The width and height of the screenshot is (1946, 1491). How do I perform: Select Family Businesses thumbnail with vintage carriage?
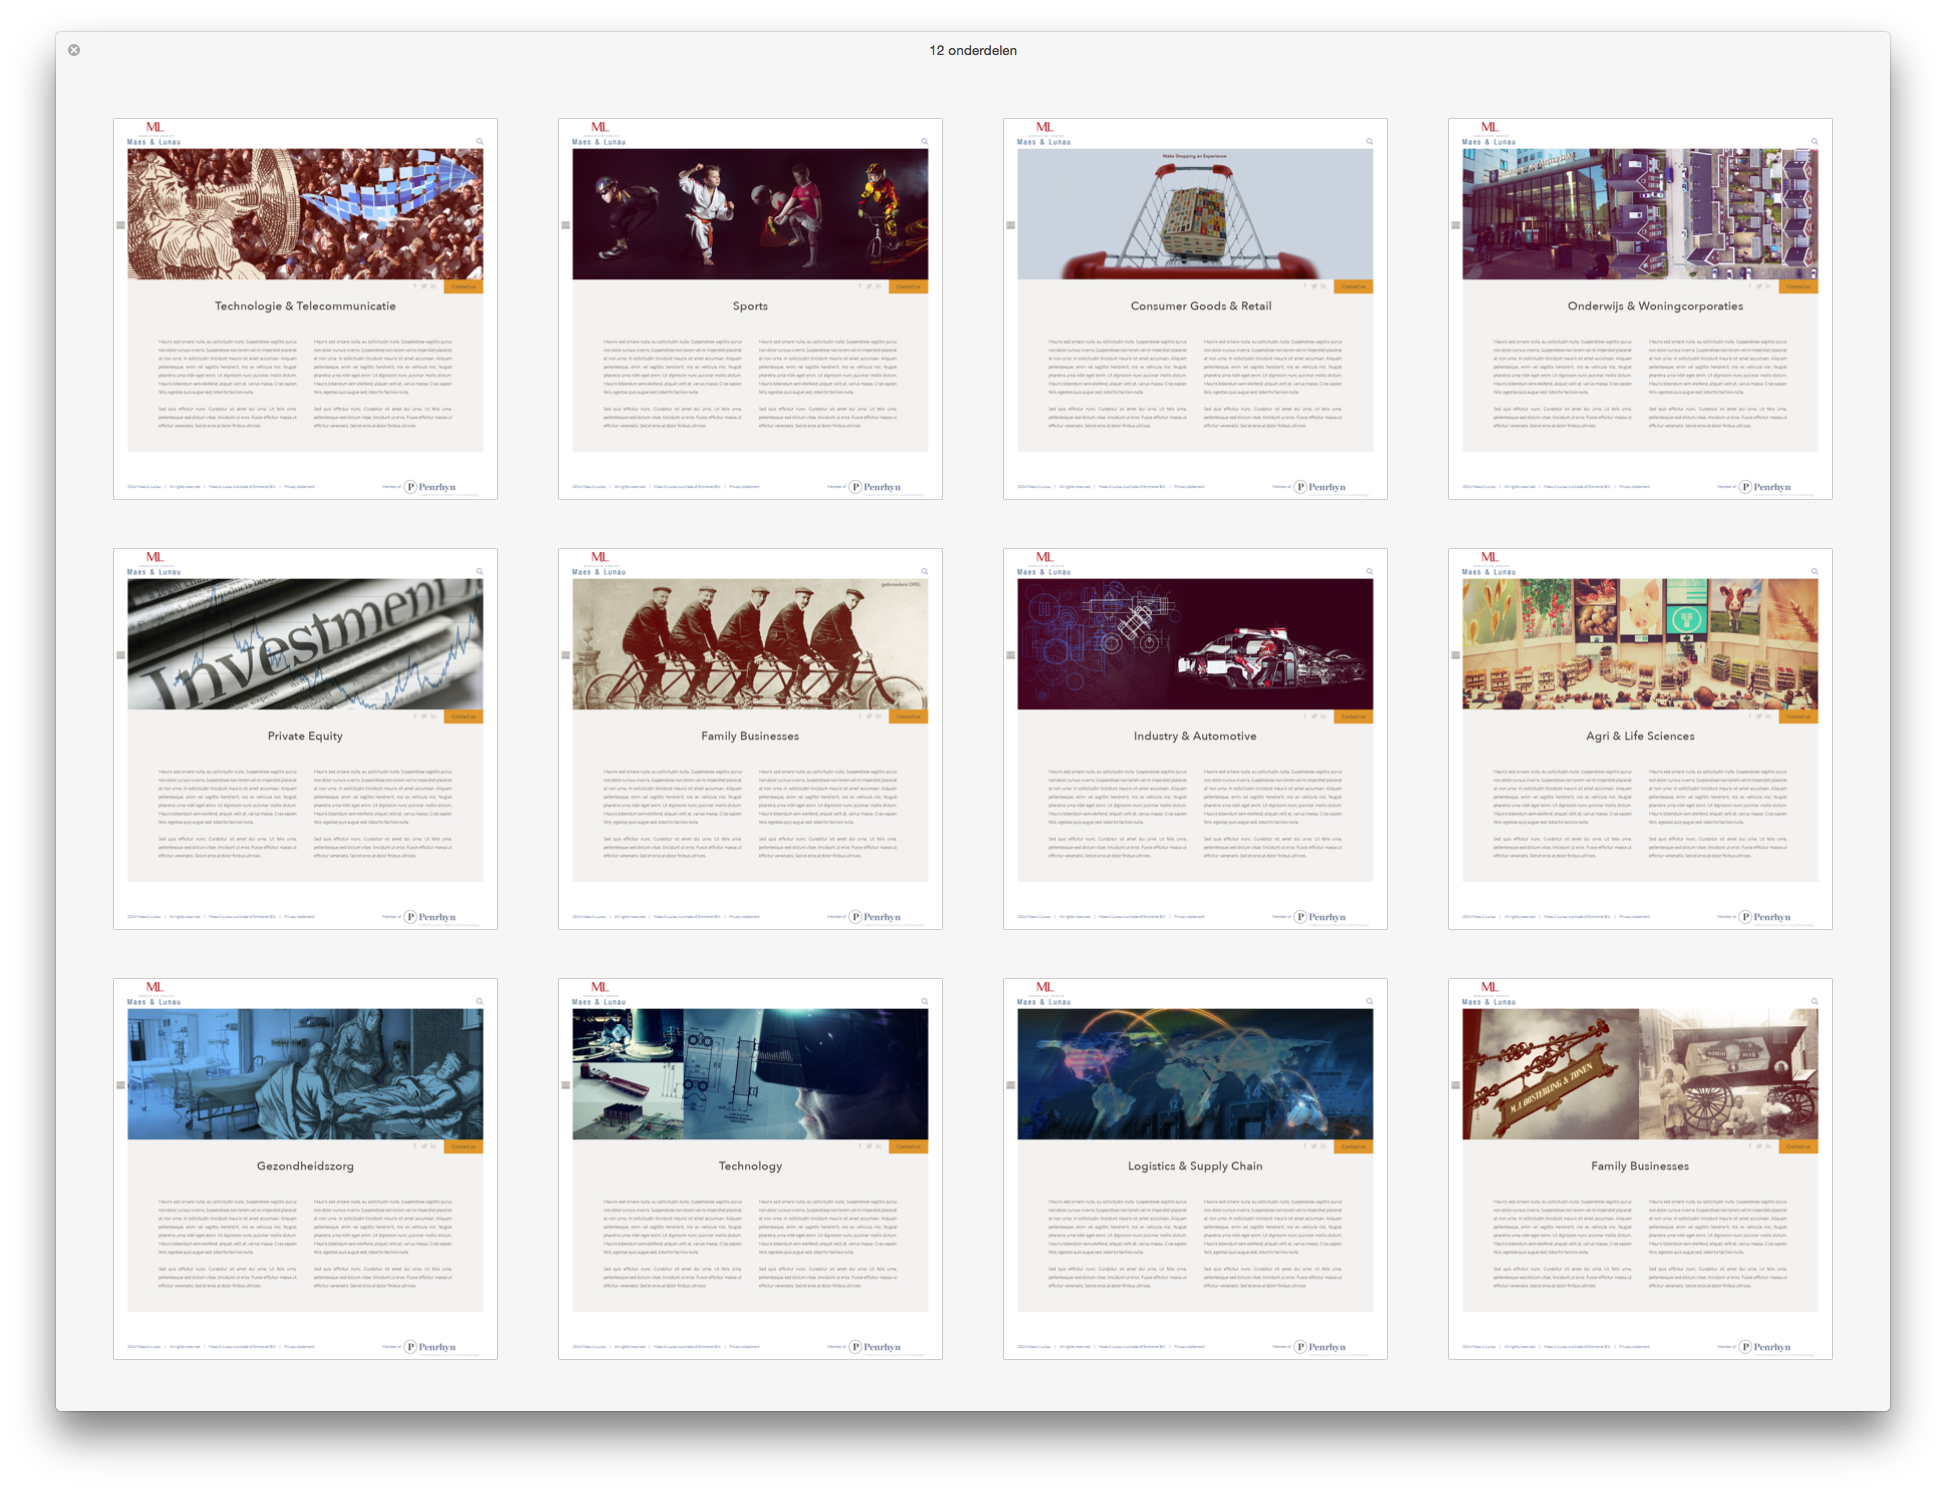[1640, 1169]
